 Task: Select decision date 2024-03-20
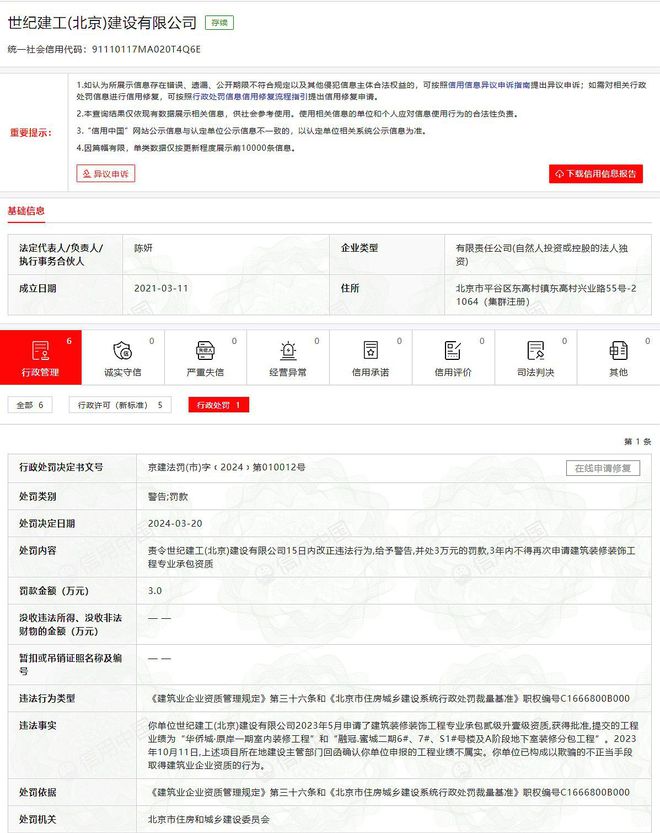(x=175, y=523)
